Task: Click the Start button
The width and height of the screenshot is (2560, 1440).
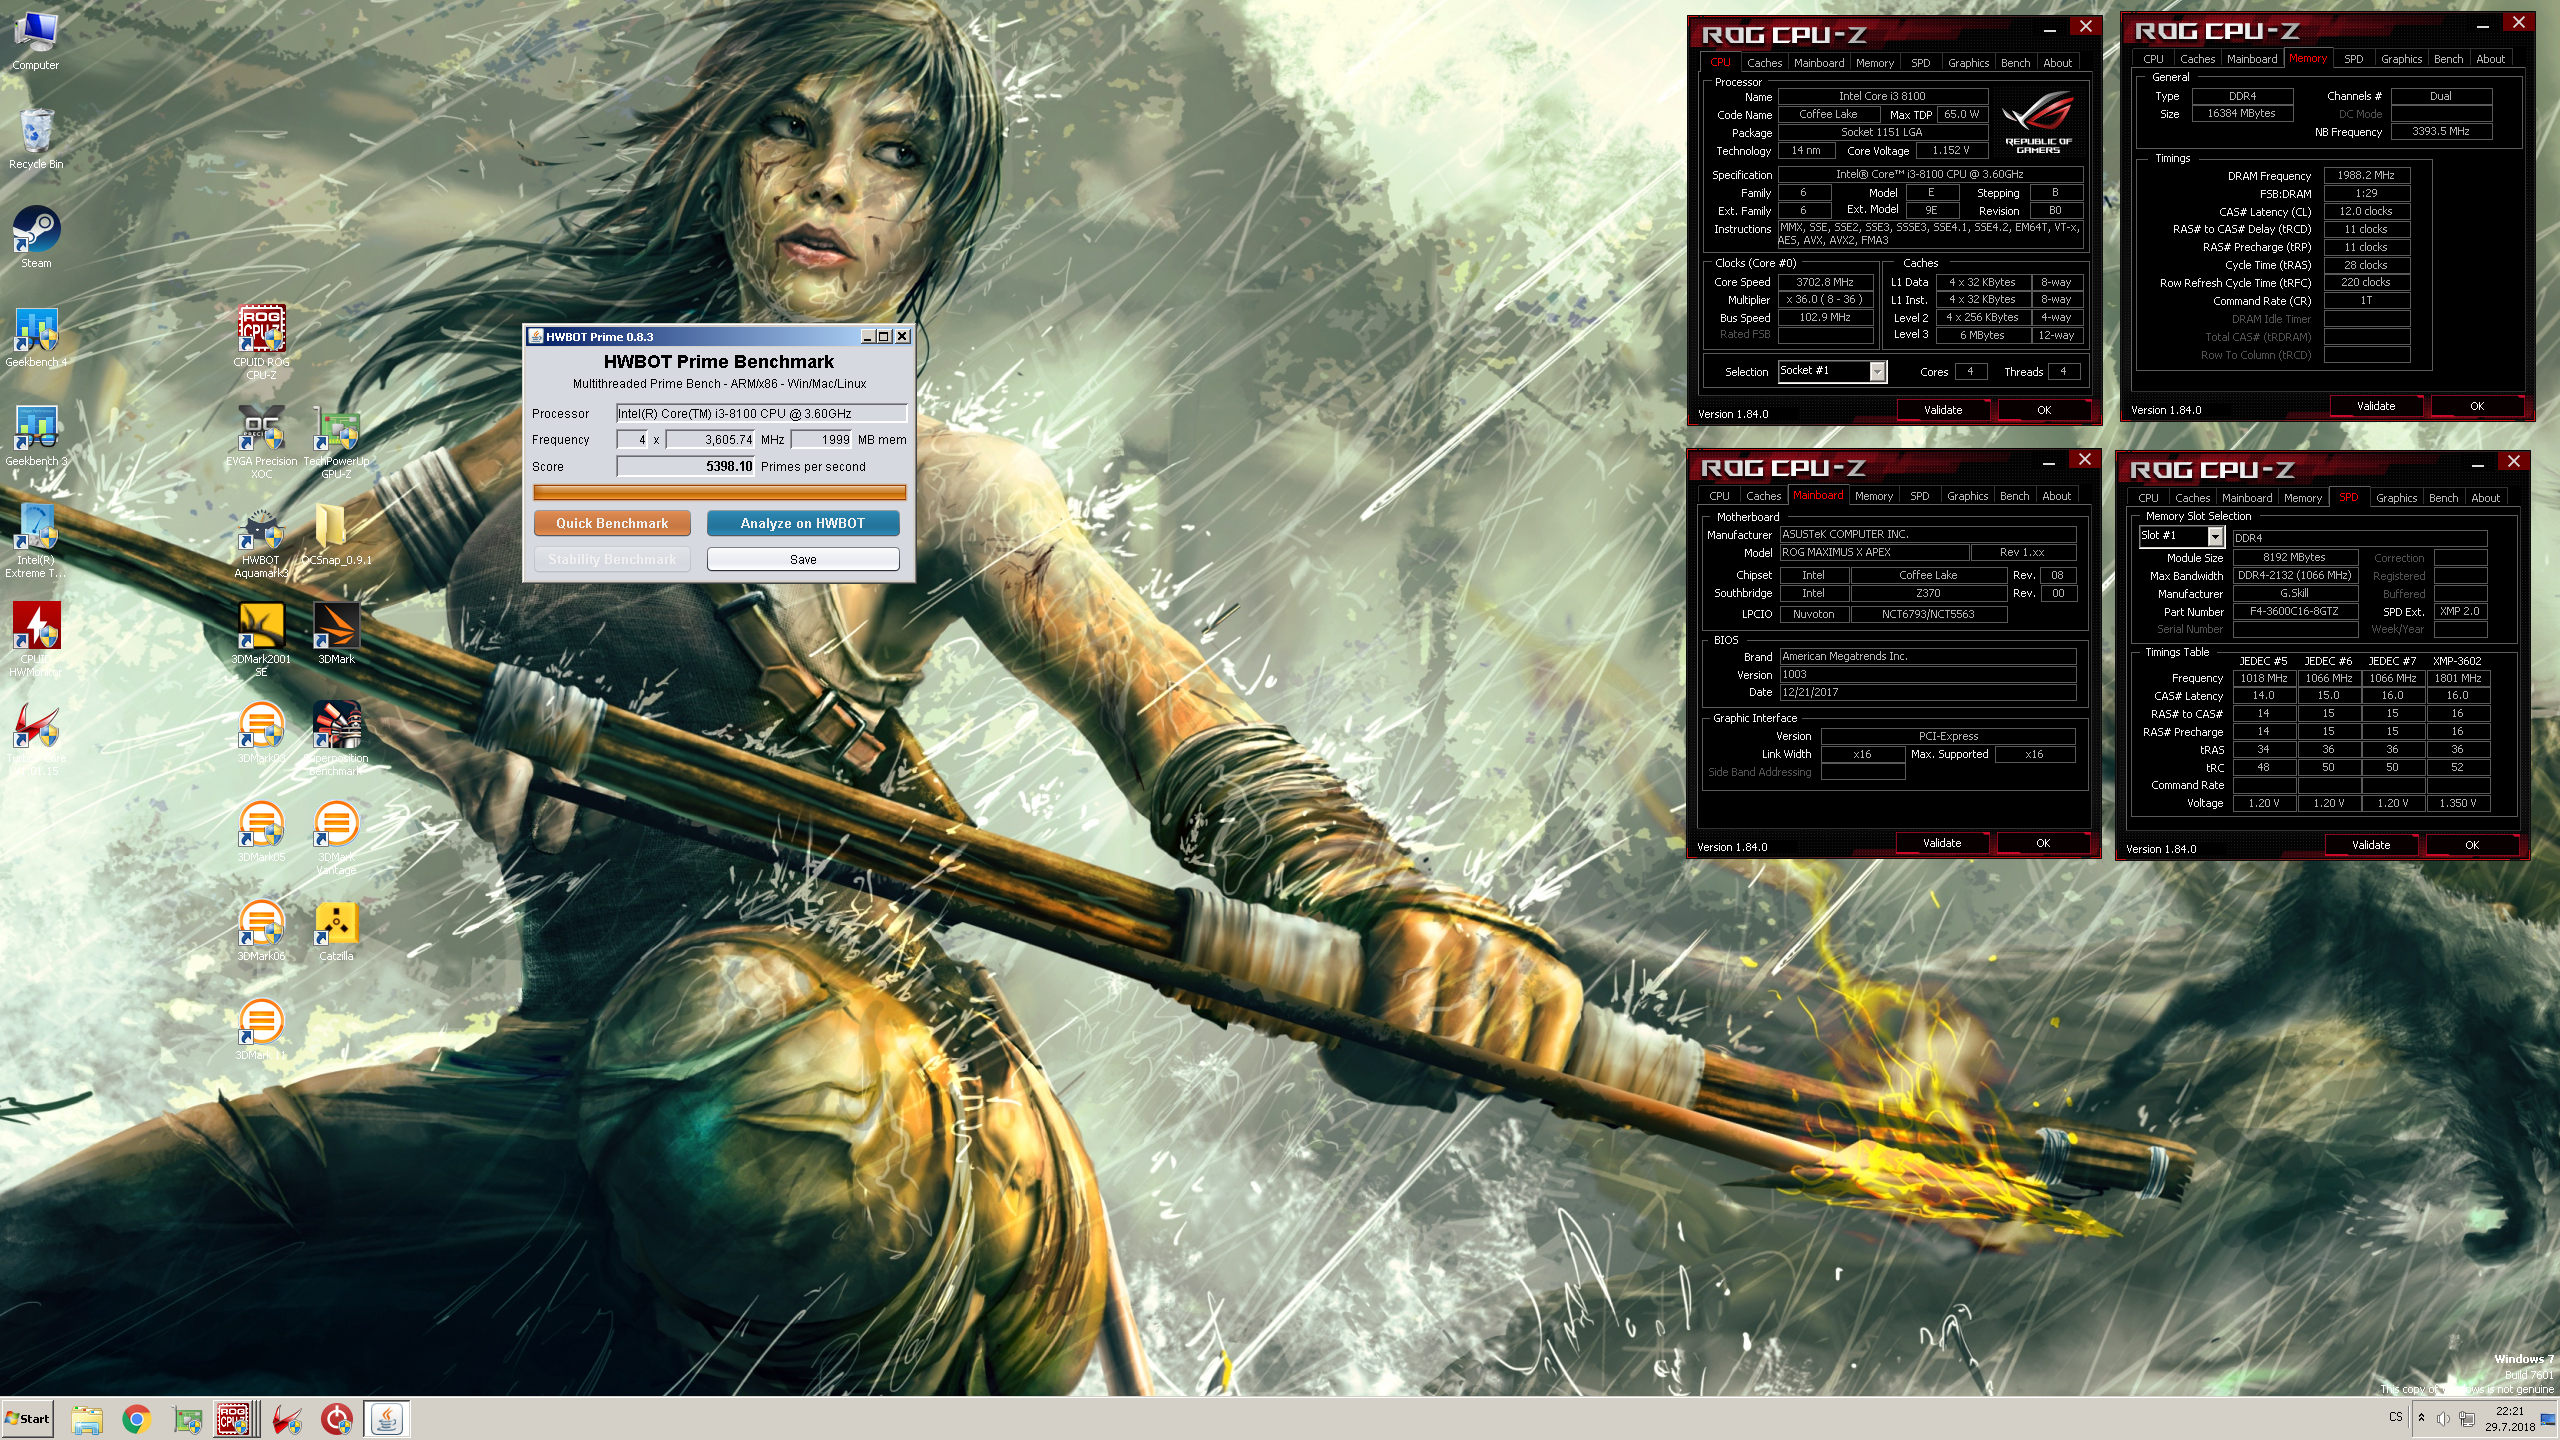Action: (28, 1419)
